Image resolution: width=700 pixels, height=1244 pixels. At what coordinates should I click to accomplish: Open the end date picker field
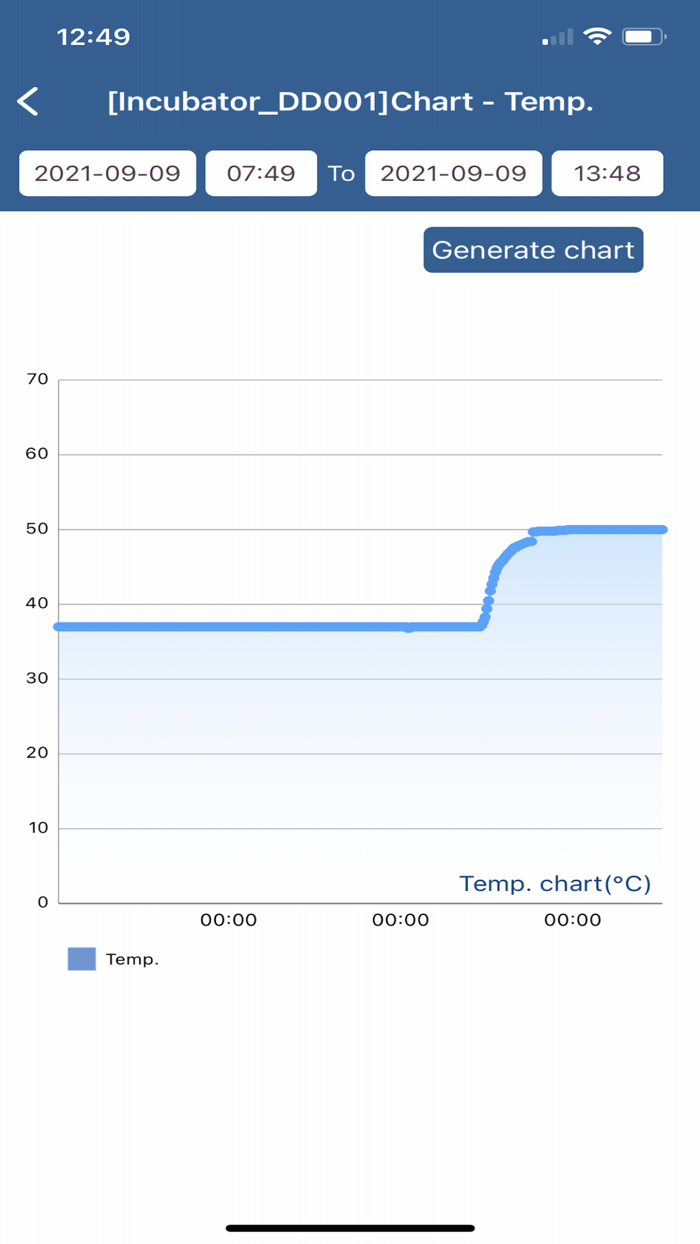[x=453, y=173]
